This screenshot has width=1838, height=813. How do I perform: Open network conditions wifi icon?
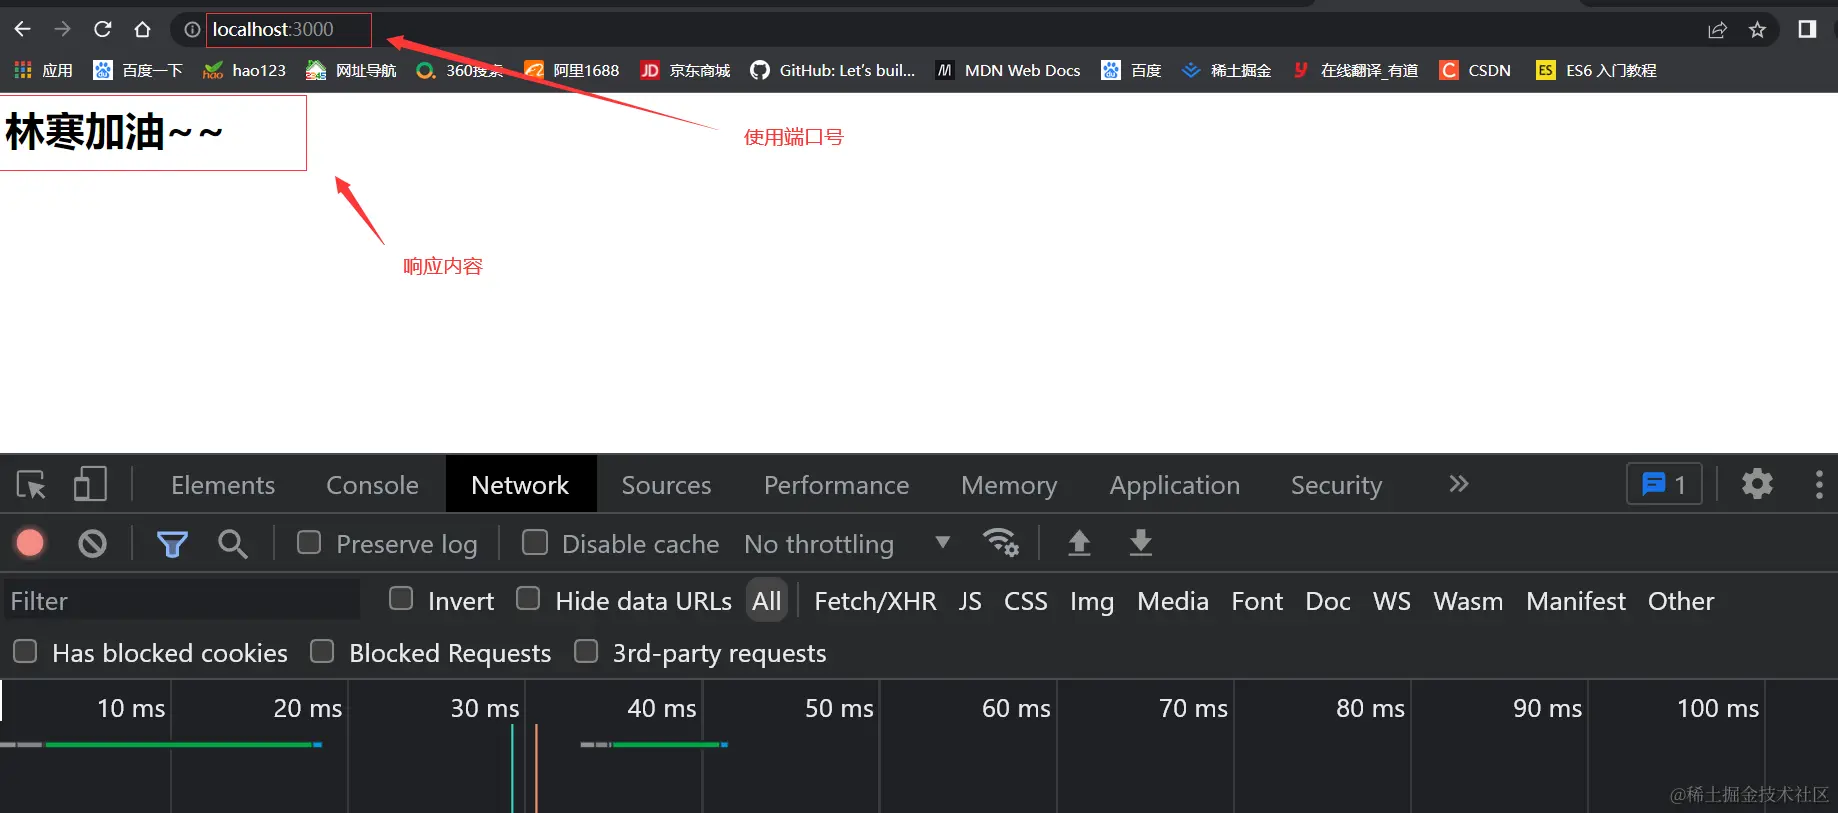point(1000,543)
